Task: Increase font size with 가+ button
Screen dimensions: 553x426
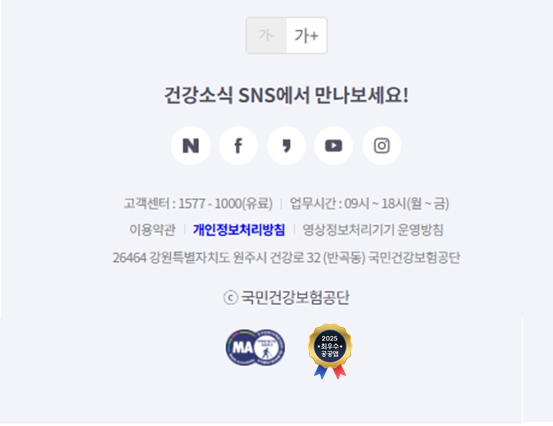Action: [306, 35]
